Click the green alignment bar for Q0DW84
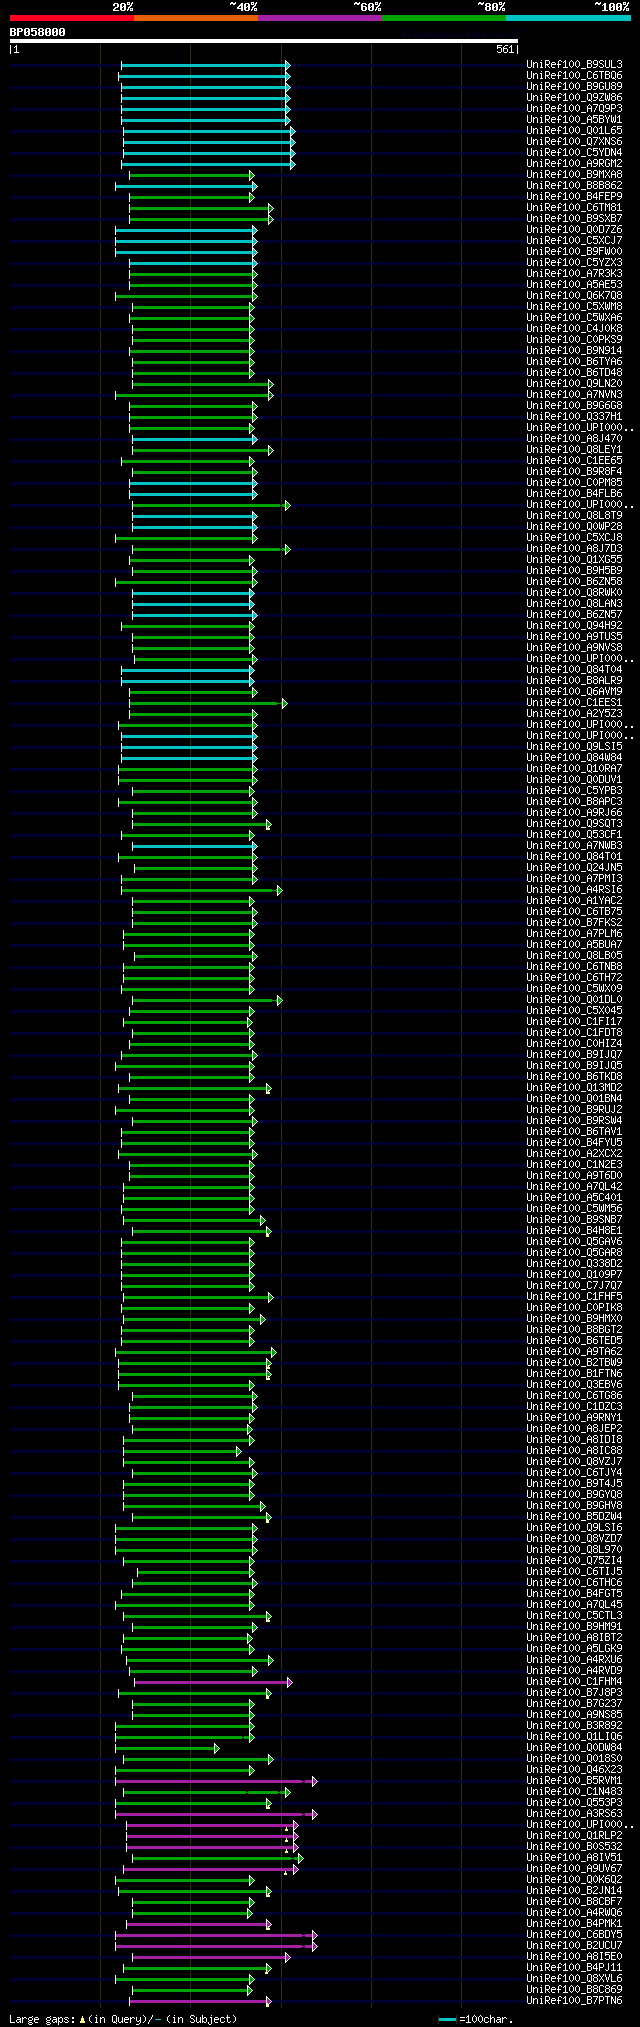The width and height of the screenshot is (640, 2027). pyautogui.click(x=167, y=1748)
